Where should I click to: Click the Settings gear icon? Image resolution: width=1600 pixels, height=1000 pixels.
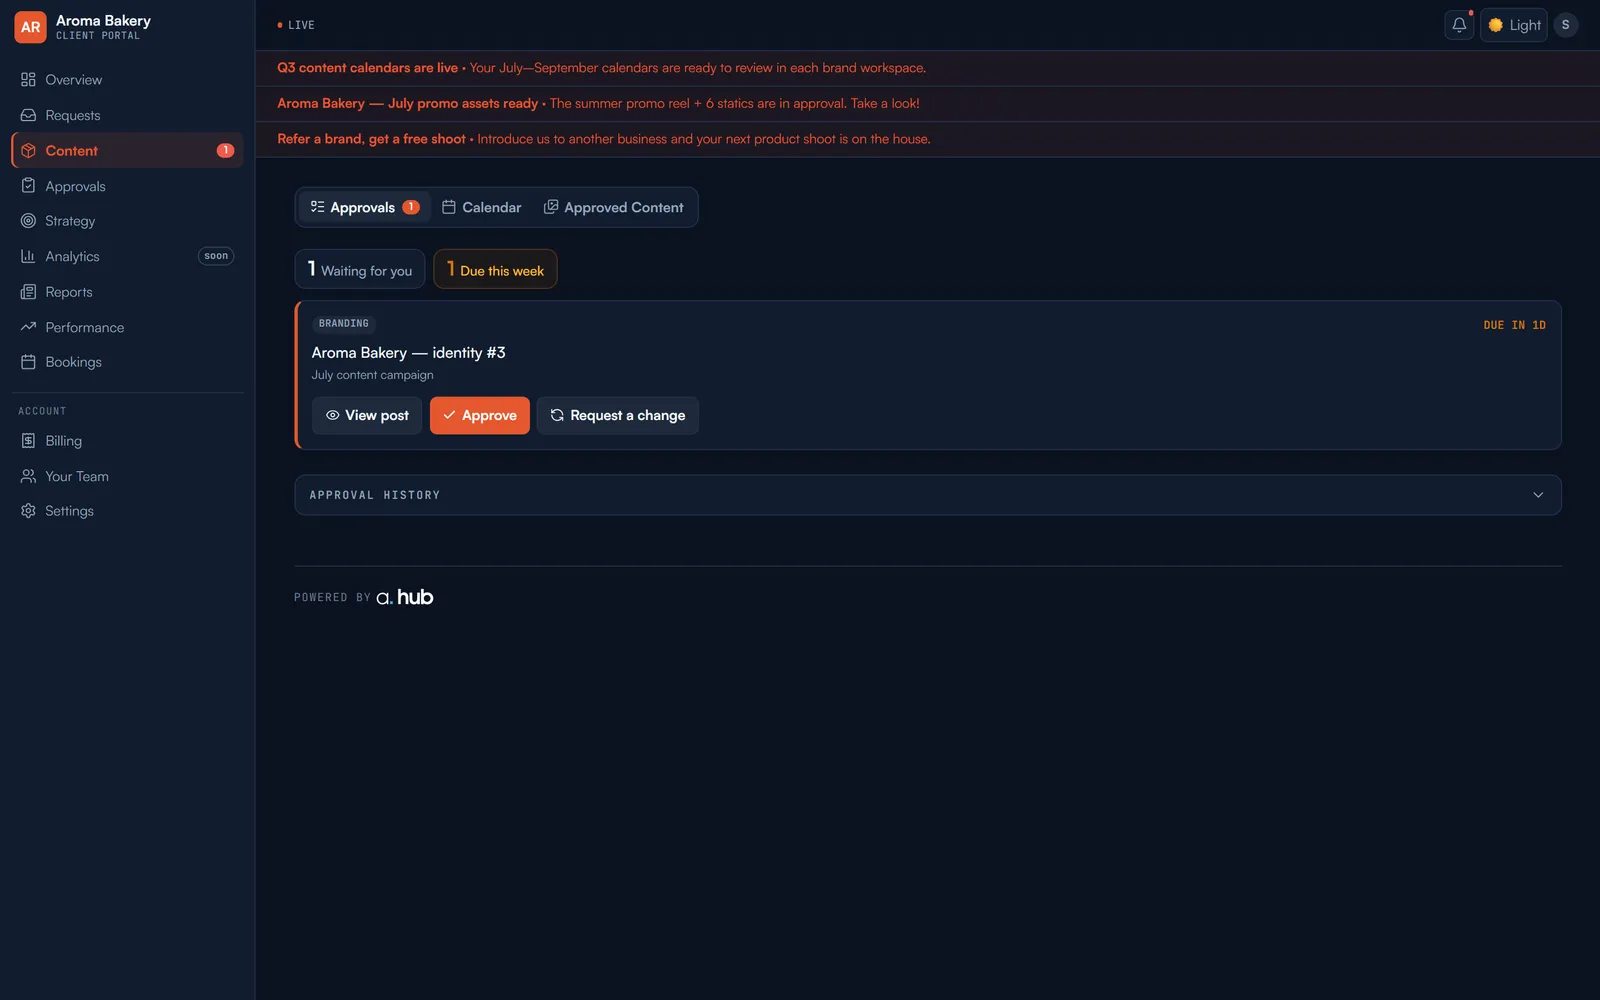pyautogui.click(x=28, y=511)
